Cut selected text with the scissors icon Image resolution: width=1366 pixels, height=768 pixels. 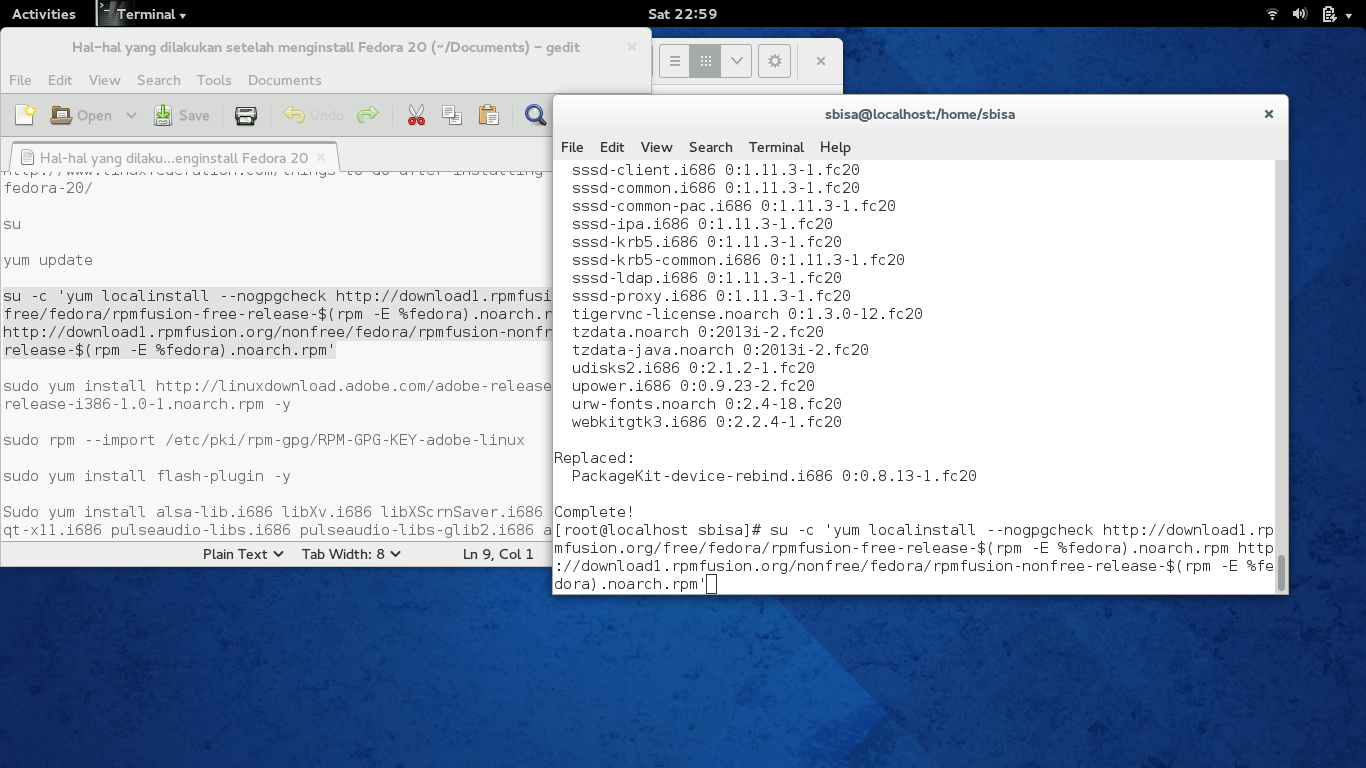click(x=416, y=115)
